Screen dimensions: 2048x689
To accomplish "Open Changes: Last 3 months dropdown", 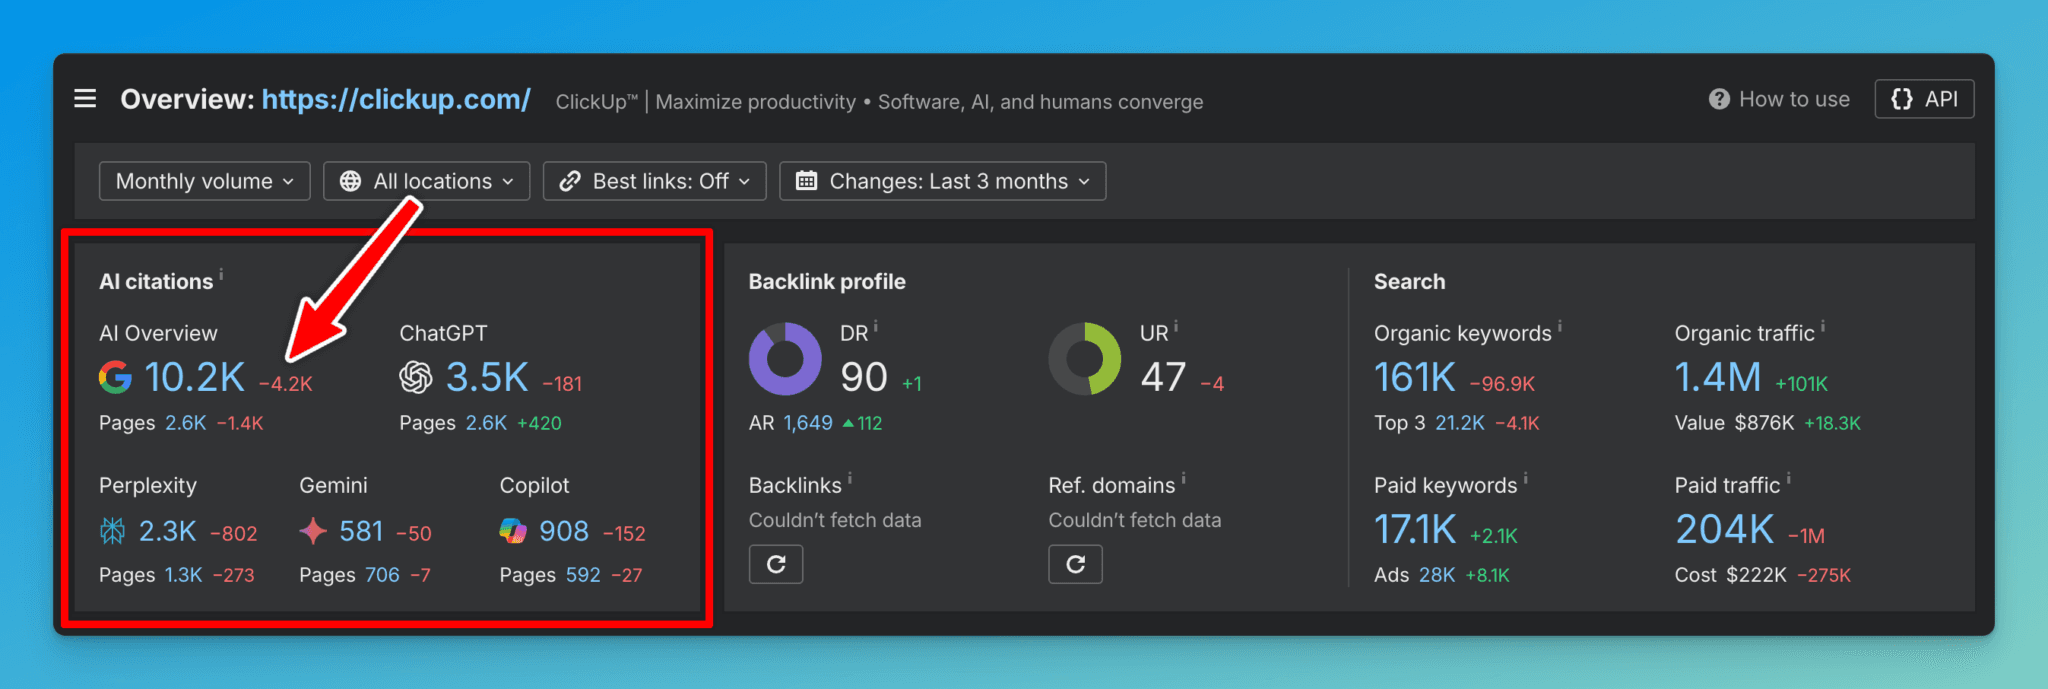I will (943, 181).
